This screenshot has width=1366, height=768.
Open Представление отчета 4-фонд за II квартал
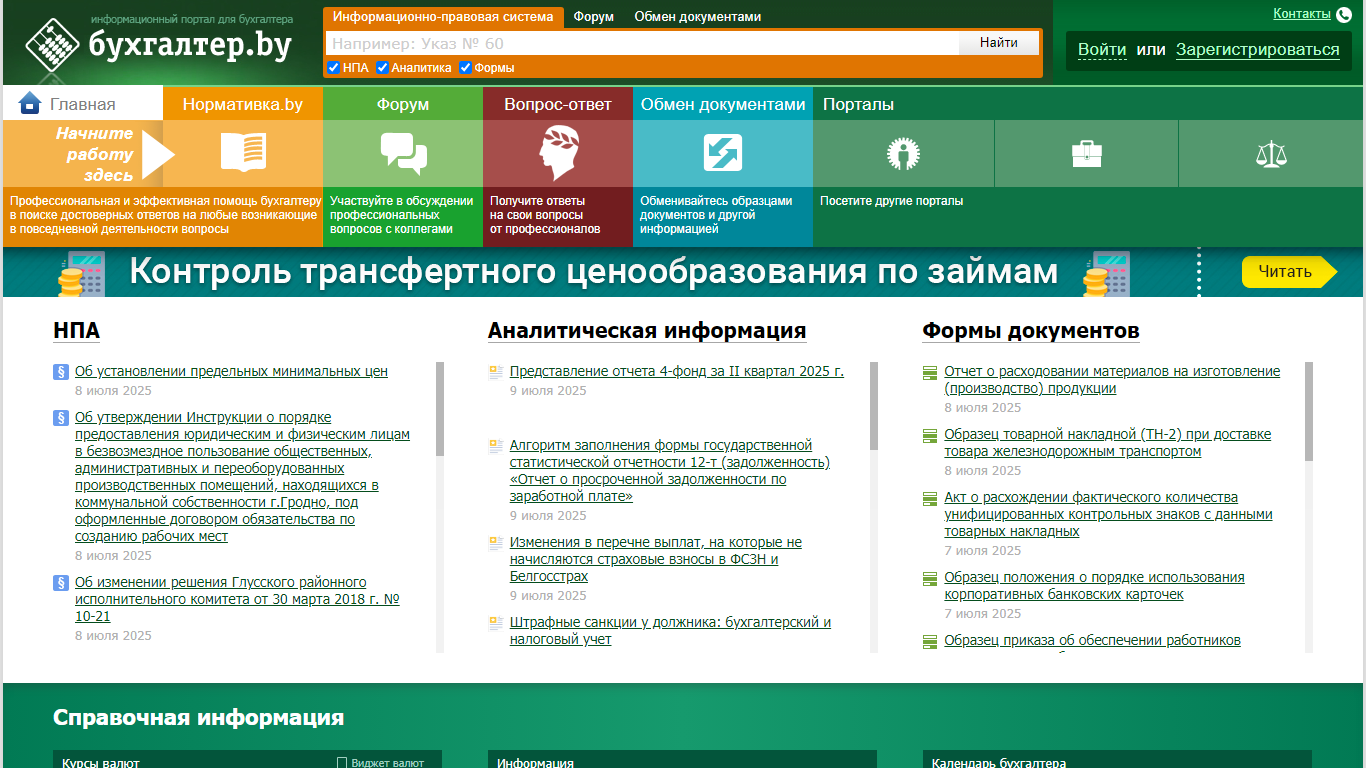677,371
